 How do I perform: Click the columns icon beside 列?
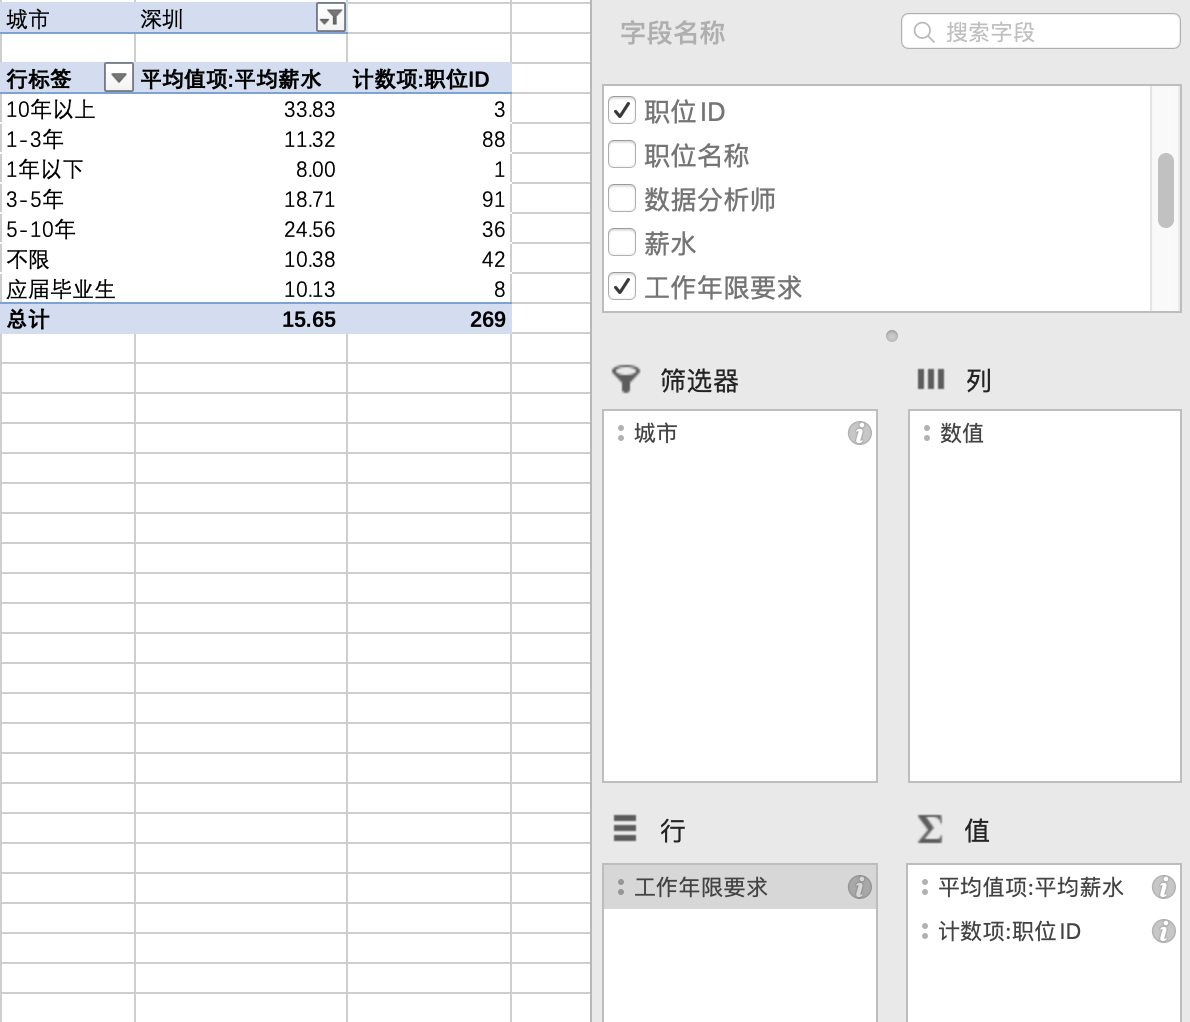point(930,380)
